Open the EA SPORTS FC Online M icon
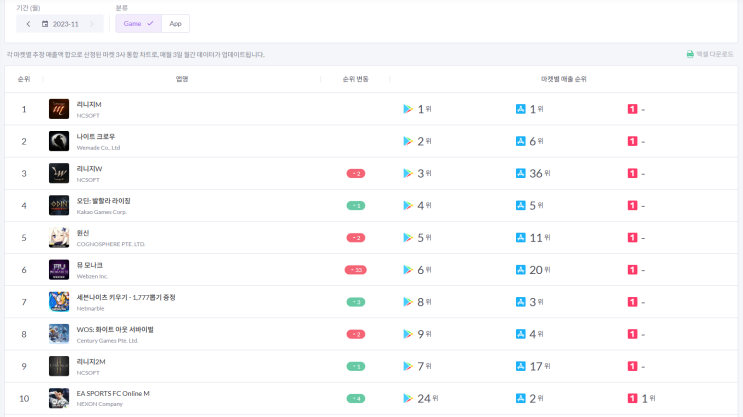743x417 pixels. tap(59, 398)
